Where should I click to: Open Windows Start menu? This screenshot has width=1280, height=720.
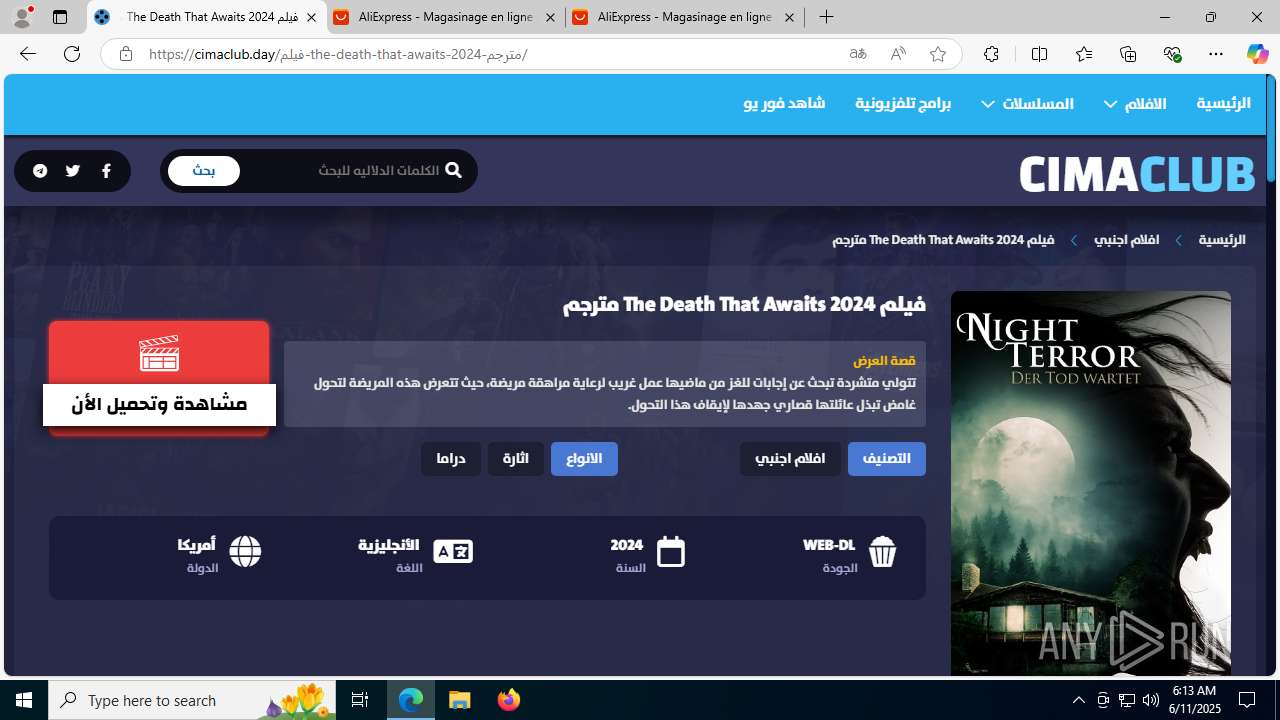click(x=24, y=700)
